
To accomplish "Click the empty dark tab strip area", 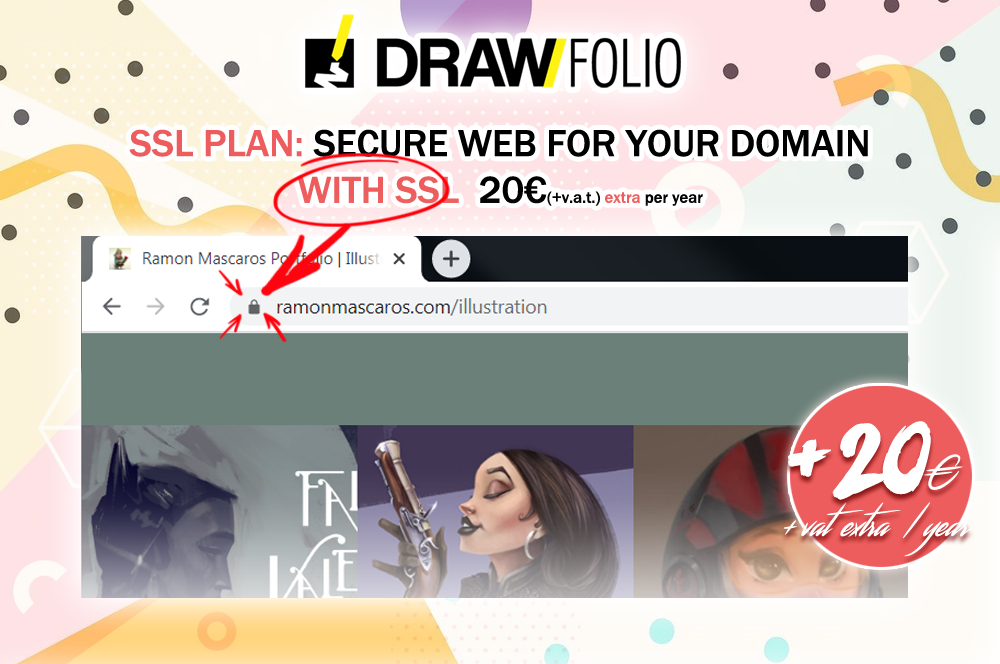I will click(689, 258).
